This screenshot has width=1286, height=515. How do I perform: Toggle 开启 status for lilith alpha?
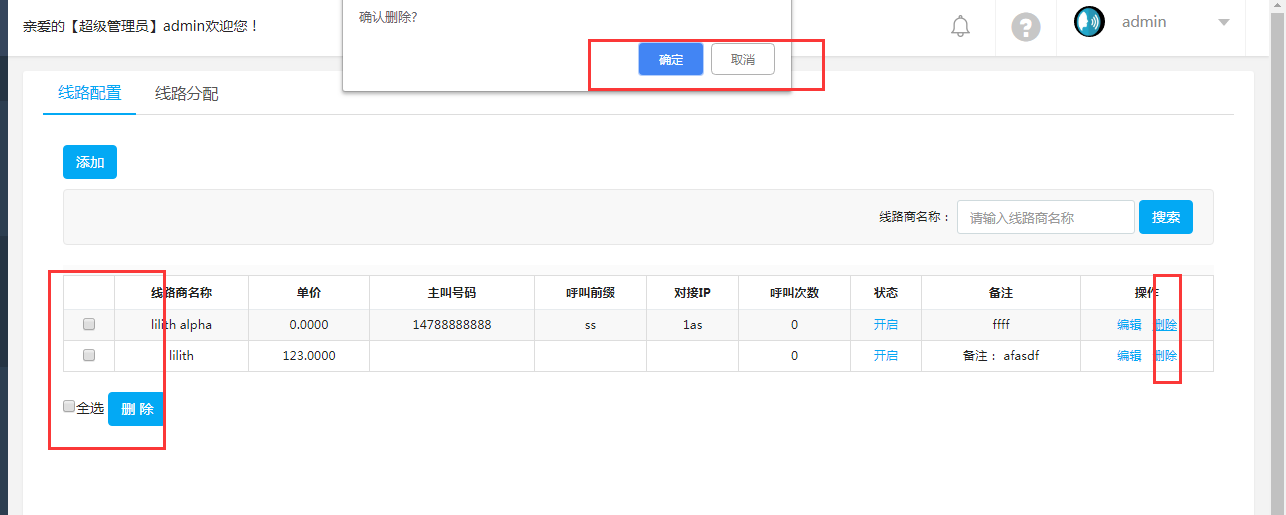tap(886, 325)
